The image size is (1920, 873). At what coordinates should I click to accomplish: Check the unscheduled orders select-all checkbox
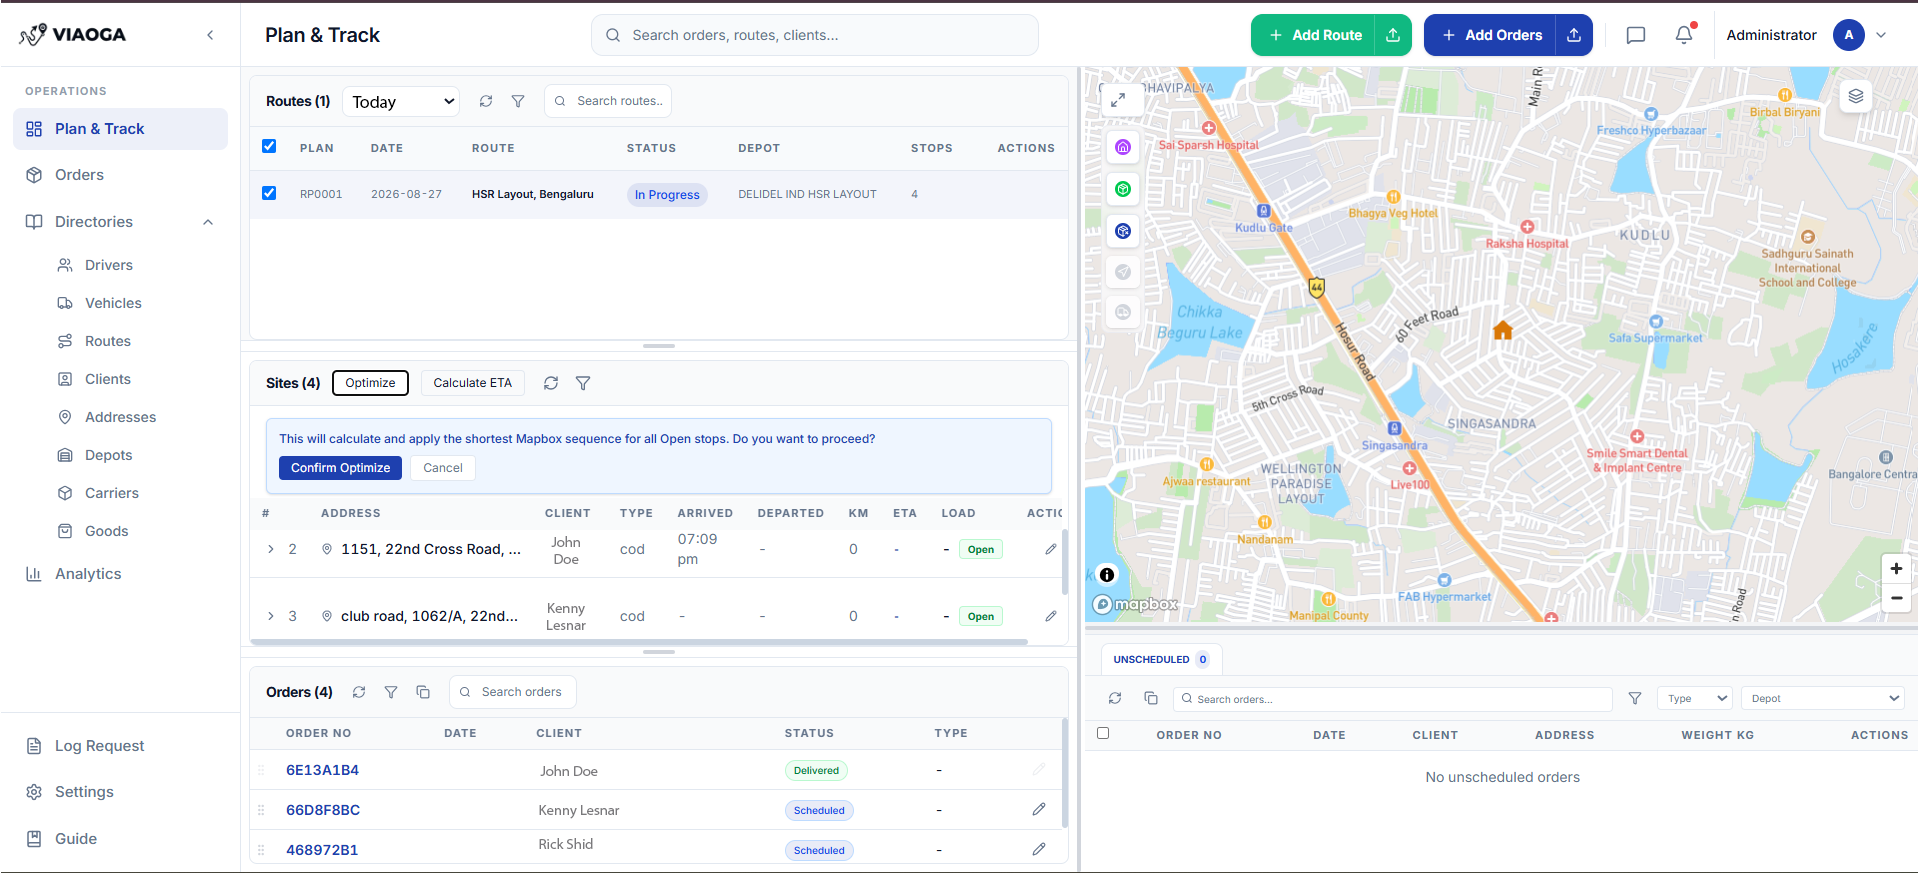pyautogui.click(x=1103, y=733)
